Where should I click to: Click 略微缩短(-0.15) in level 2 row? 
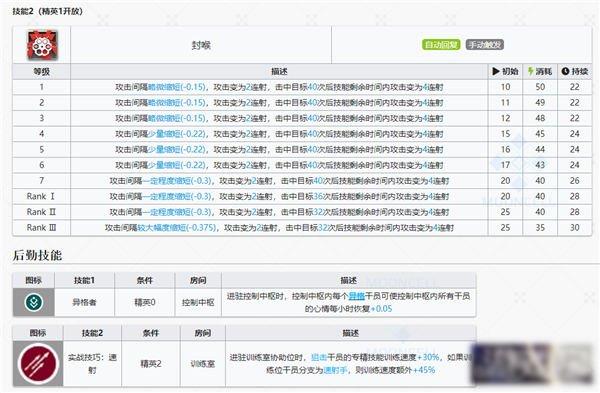click(177, 103)
